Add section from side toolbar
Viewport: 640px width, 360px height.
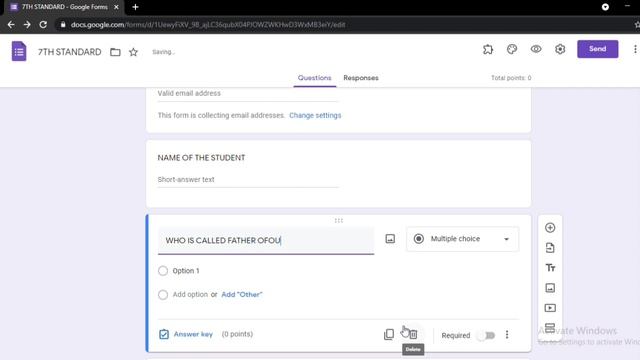tap(550, 328)
